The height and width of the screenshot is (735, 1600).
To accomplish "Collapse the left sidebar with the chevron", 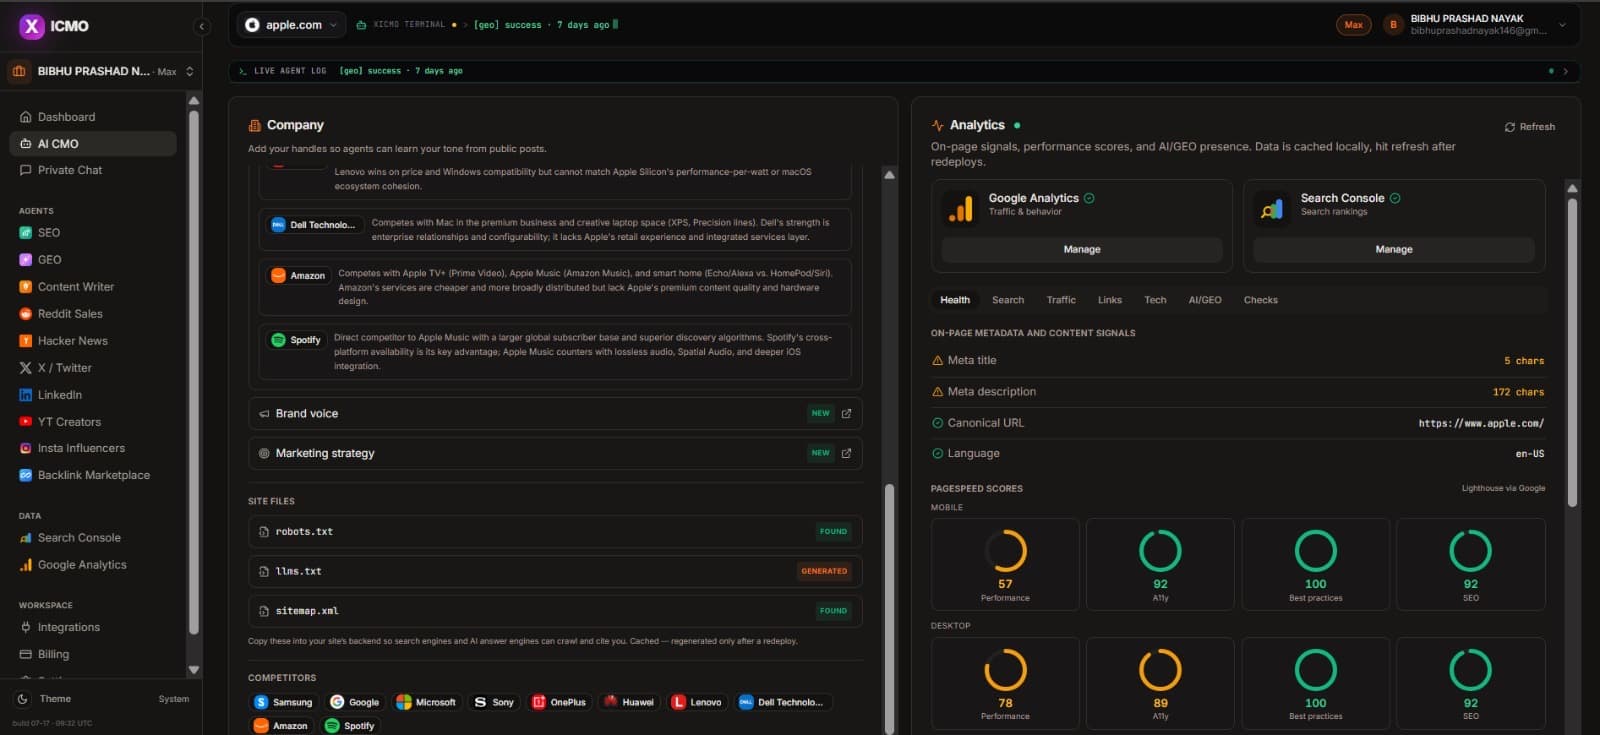I will (202, 27).
